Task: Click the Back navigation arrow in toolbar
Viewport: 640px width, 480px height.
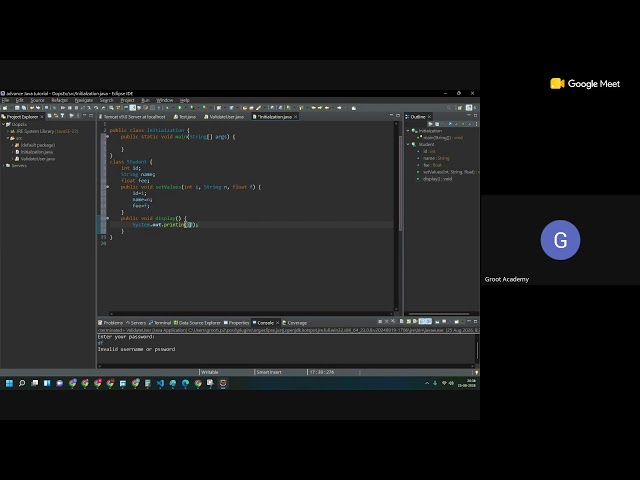Action: tap(327, 108)
